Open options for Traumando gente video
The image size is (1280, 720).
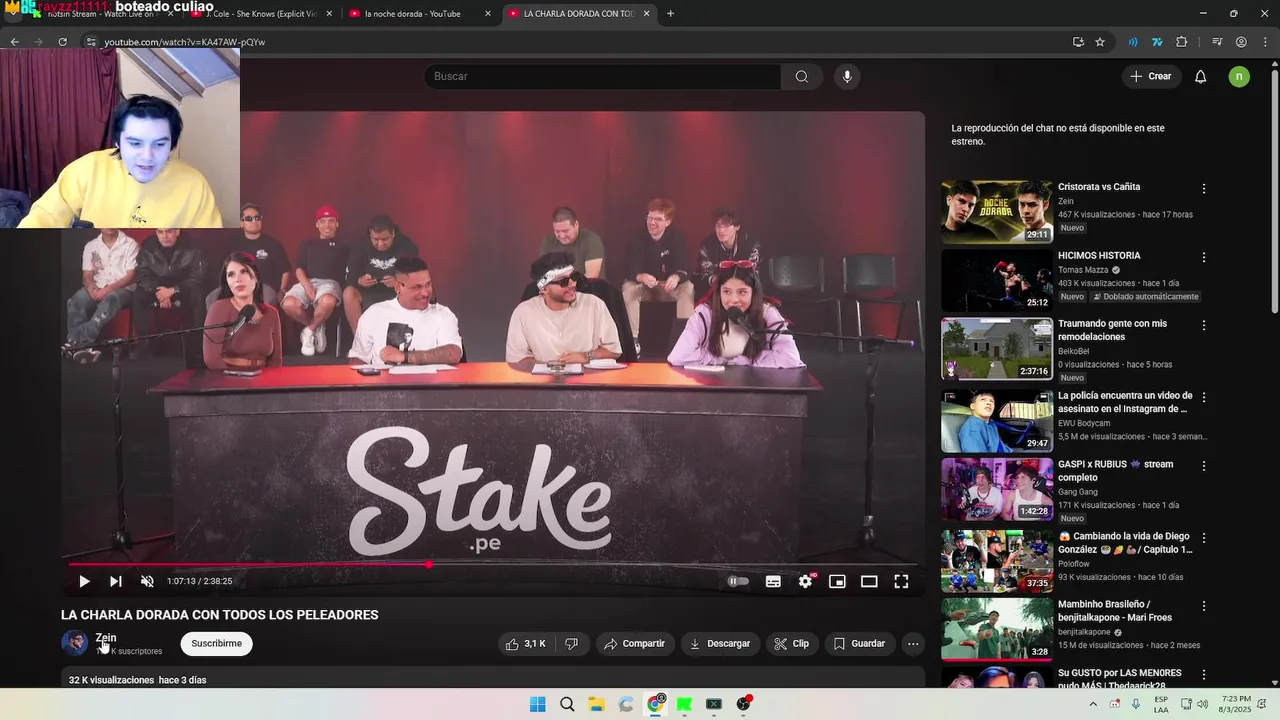(1204, 325)
